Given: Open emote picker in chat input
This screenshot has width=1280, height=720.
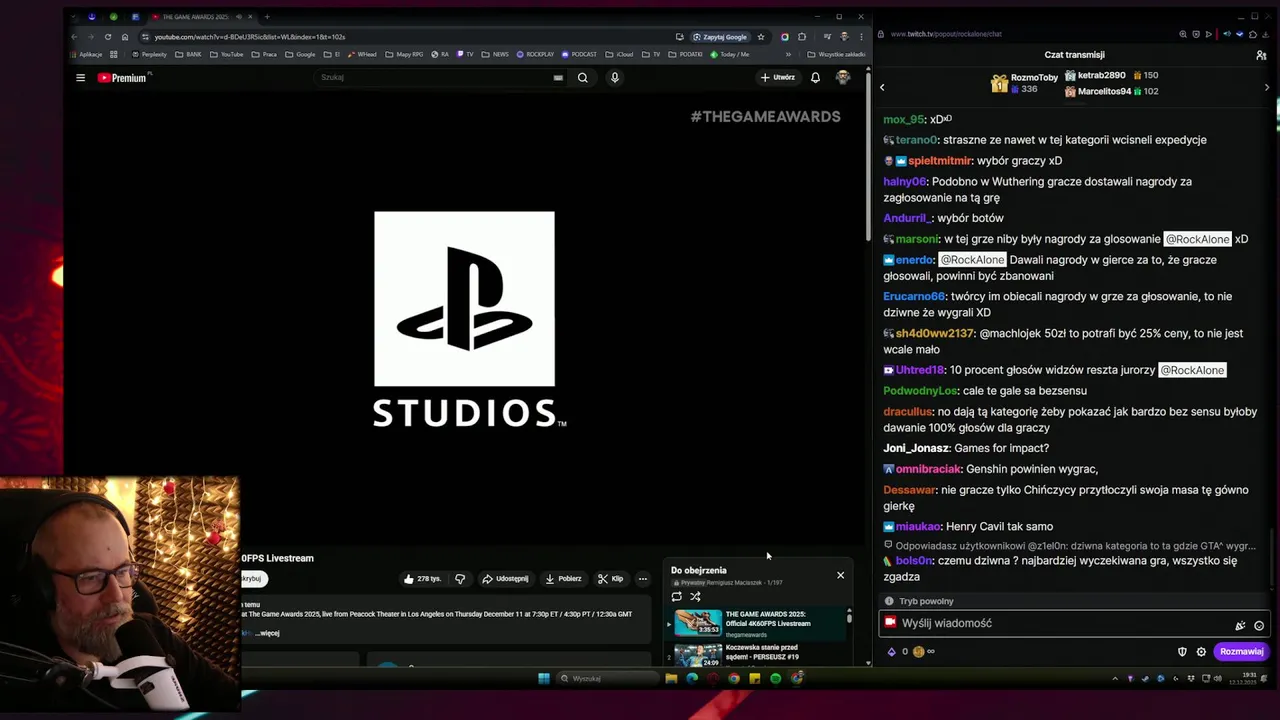Looking at the screenshot, I should (x=1259, y=626).
